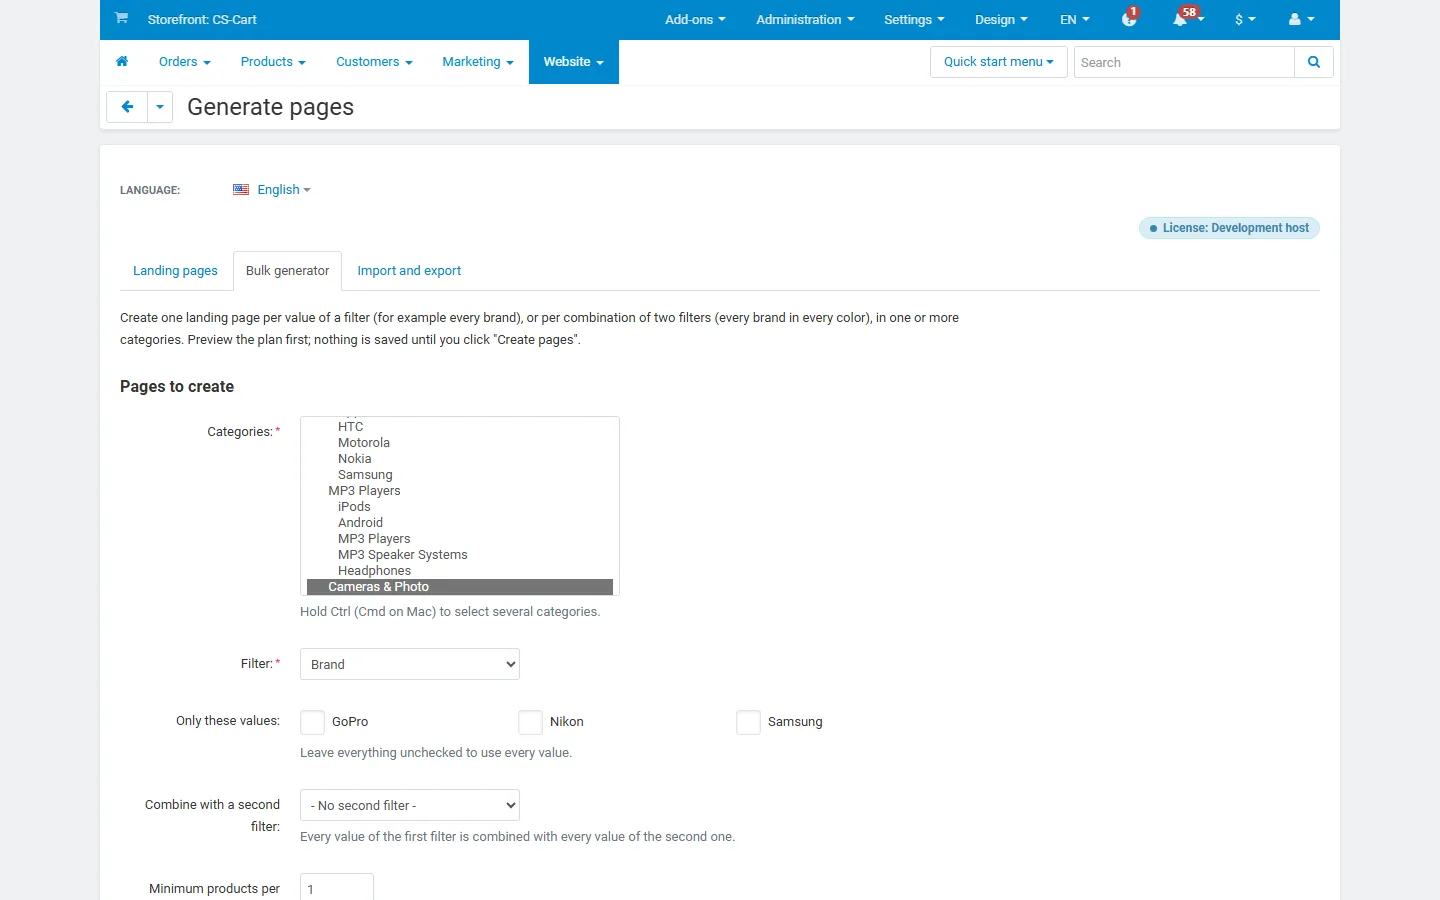Click the US flag language icon
This screenshot has height=900, width=1440.
(x=241, y=190)
